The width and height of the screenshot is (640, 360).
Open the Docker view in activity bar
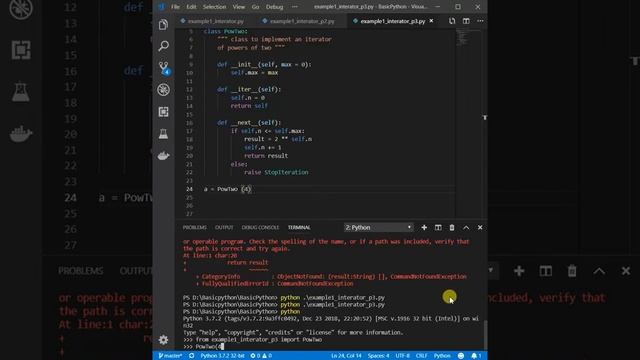[163, 156]
